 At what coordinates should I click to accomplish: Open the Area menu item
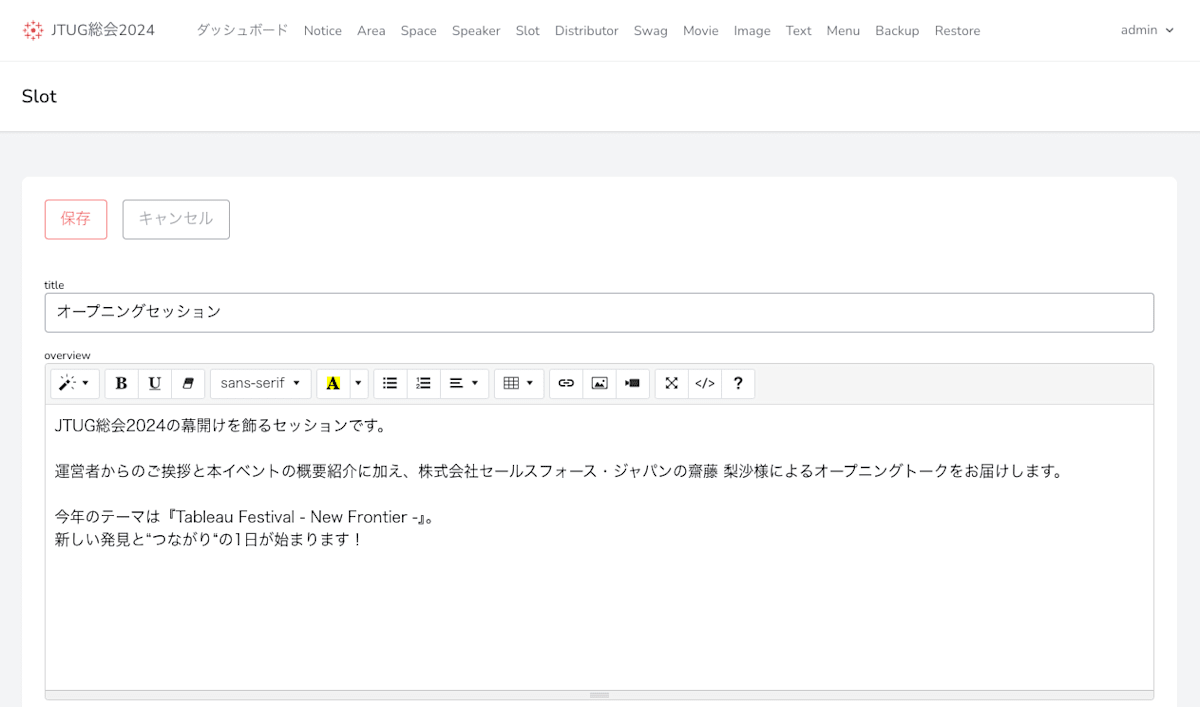(371, 30)
